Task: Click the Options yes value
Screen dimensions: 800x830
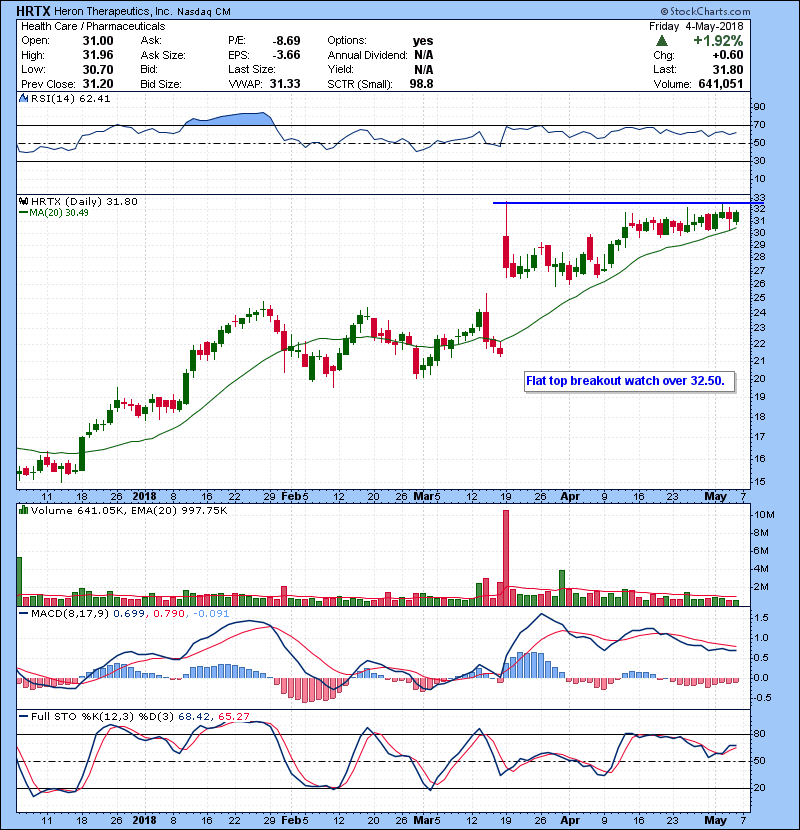Action: pos(423,41)
